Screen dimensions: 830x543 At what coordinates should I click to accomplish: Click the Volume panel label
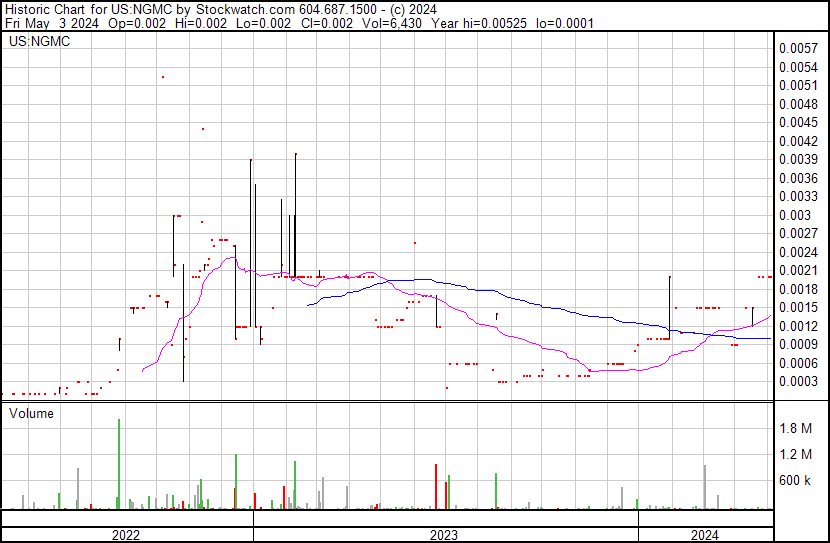[31, 413]
